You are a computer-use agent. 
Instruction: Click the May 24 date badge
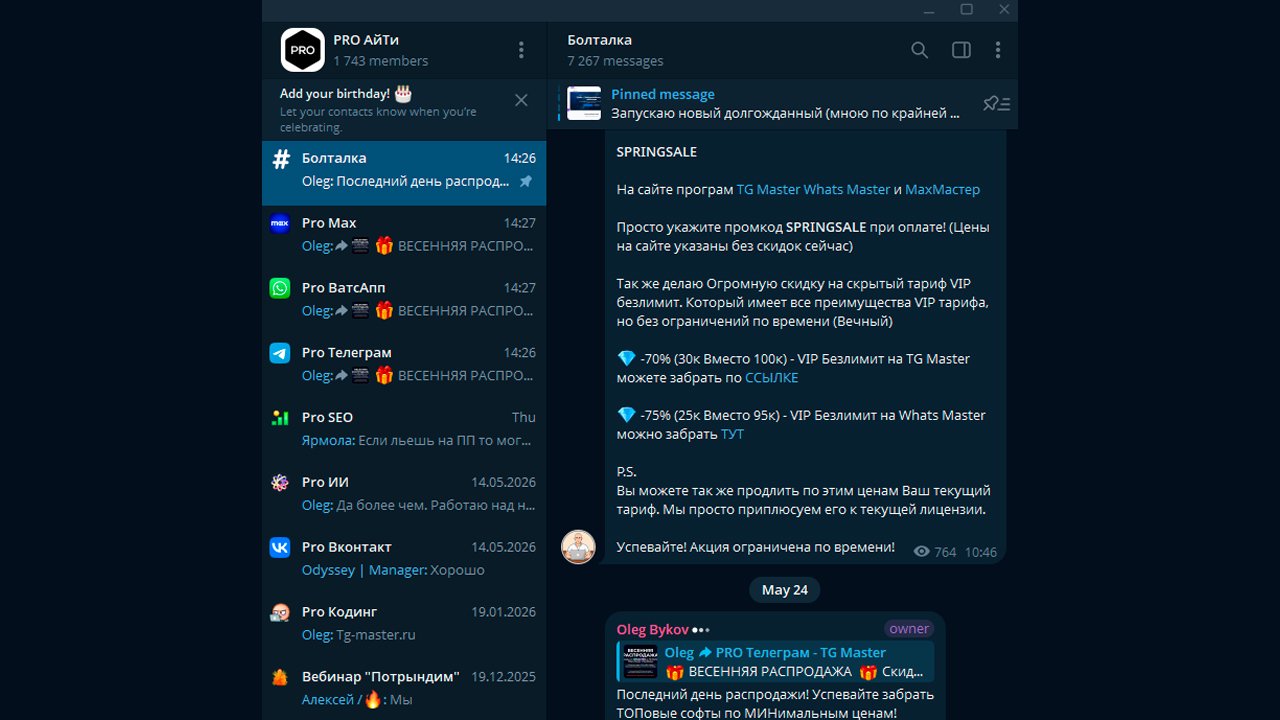click(785, 590)
